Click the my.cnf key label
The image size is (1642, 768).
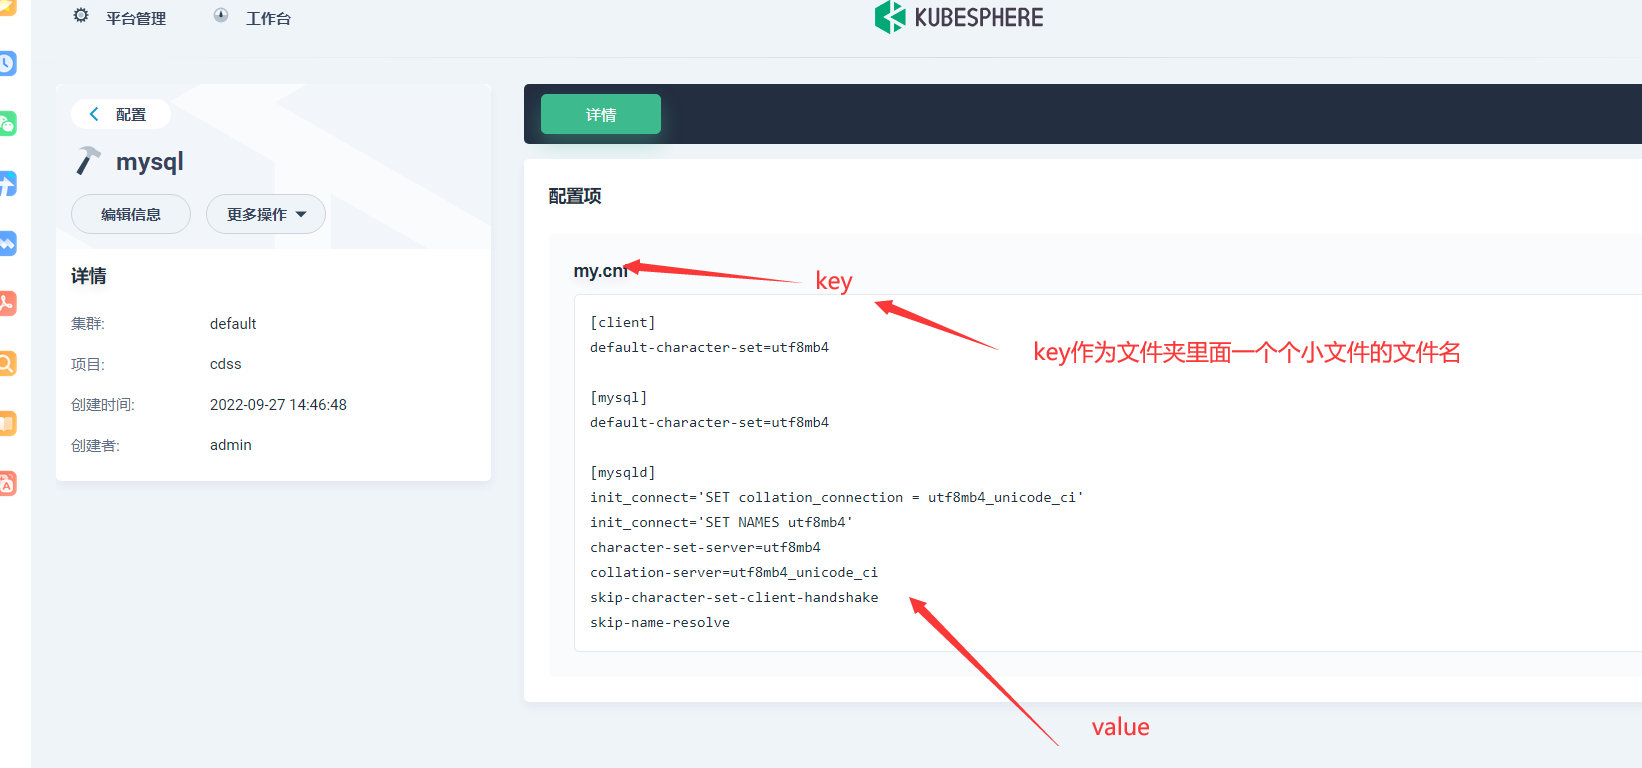(x=599, y=271)
